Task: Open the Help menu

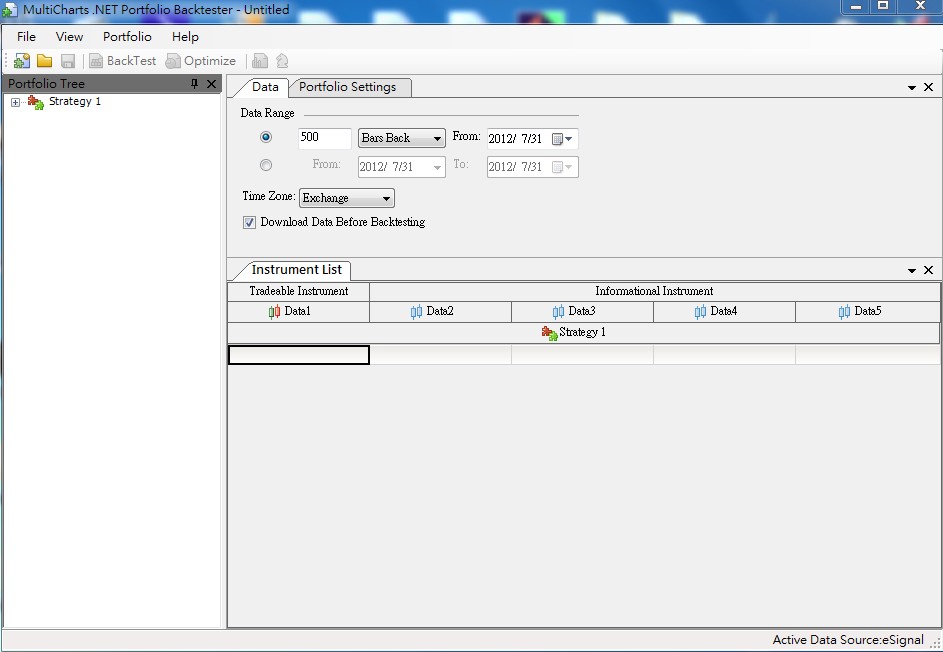Action: 185,37
